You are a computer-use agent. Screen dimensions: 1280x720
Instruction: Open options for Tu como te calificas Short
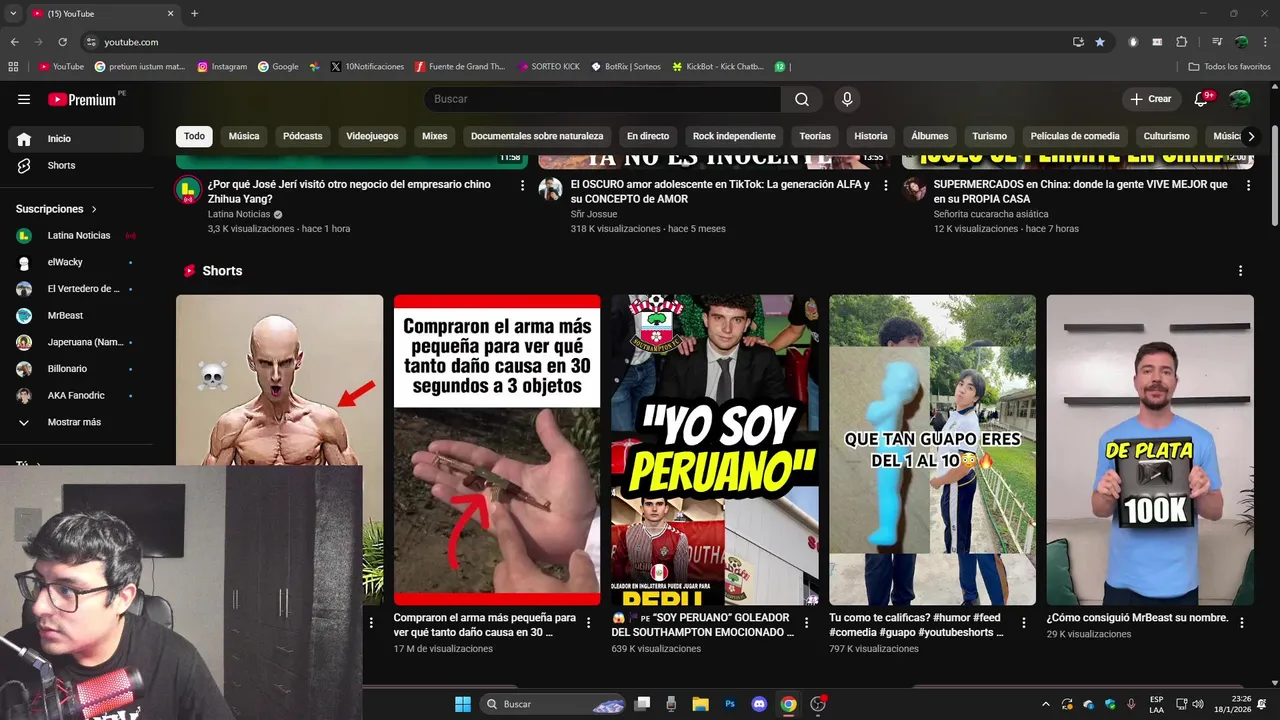pyautogui.click(x=1024, y=622)
